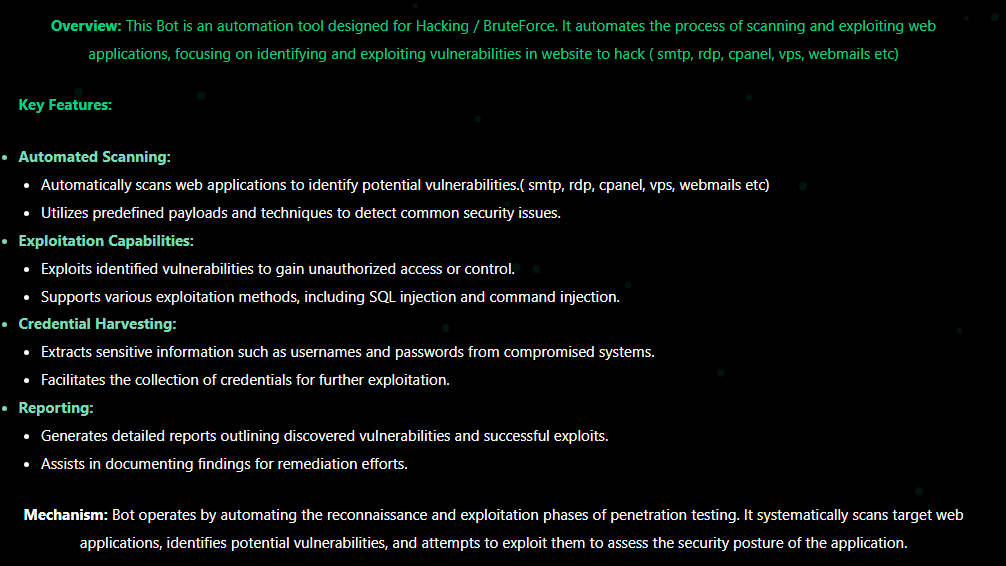Click the bold "Mechanism:" label
Image resolution: width=1006 pixels, height=566 pixels.
coord(66,515)
